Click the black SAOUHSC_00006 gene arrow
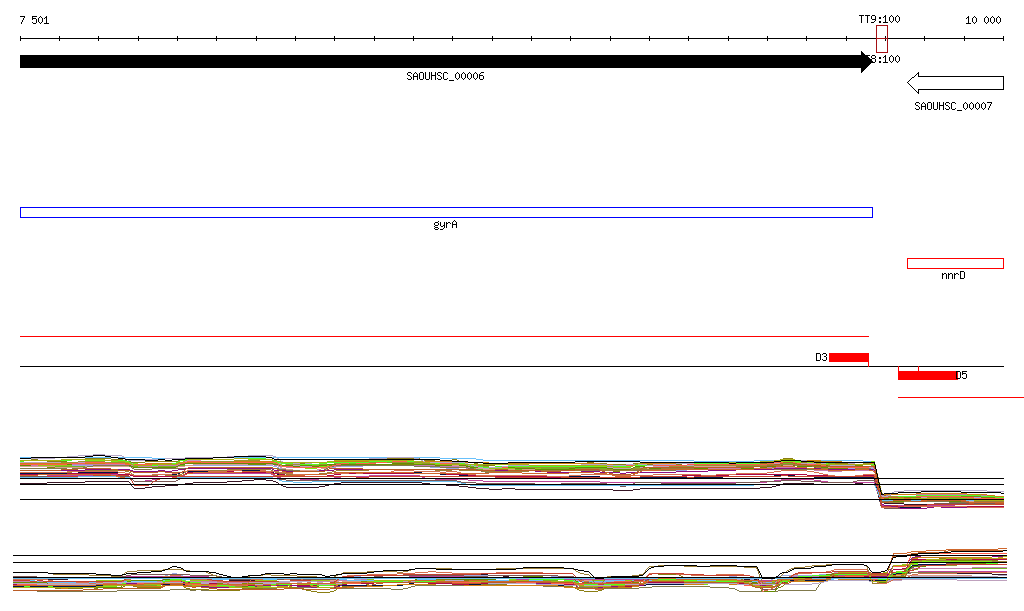Image resolution: width=1024 pixels, height=611 pixels. [x=440, y=62]
